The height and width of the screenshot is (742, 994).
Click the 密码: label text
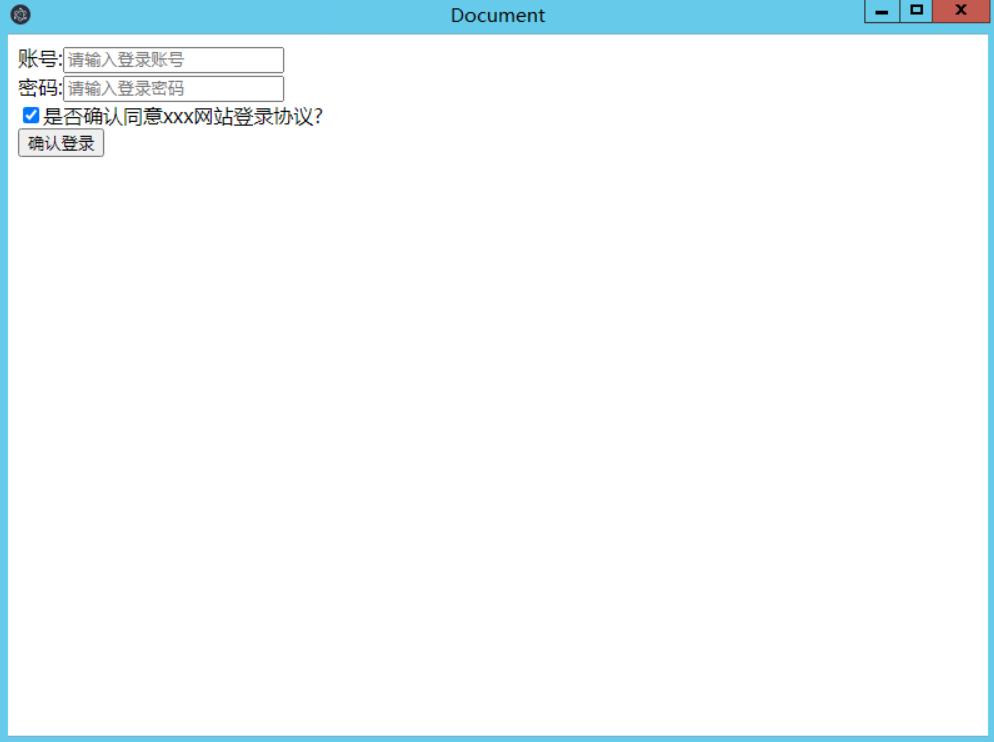(40, 88)
